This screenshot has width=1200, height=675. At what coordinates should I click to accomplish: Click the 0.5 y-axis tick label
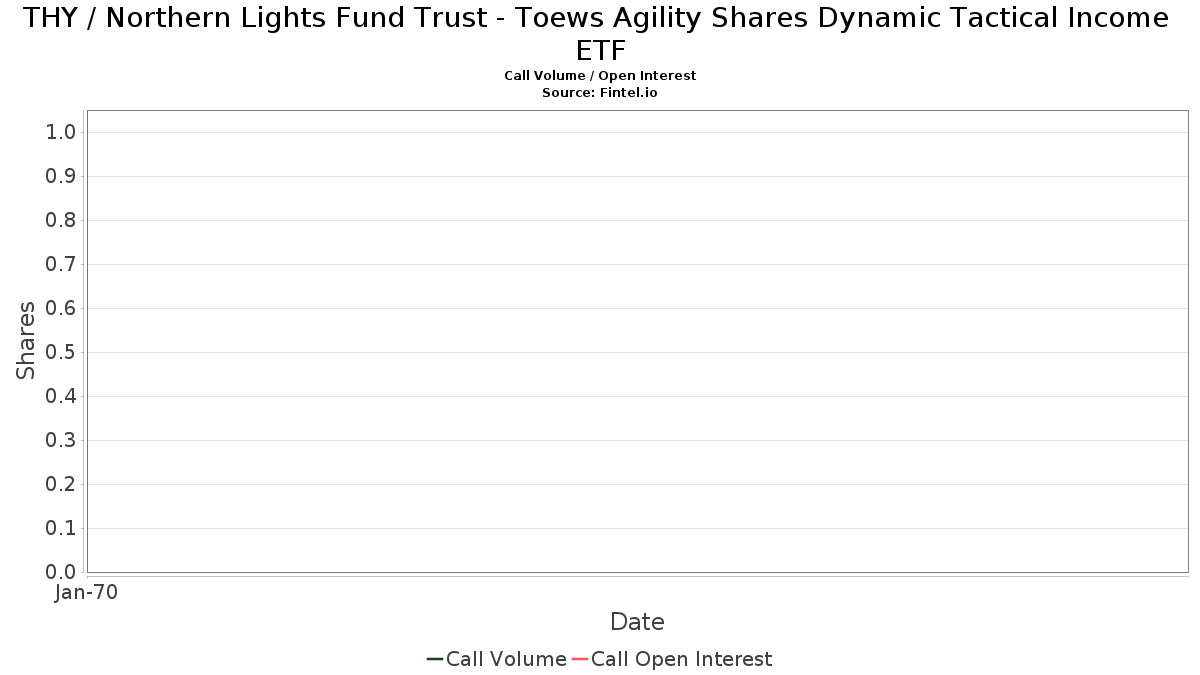click(61, 352)
